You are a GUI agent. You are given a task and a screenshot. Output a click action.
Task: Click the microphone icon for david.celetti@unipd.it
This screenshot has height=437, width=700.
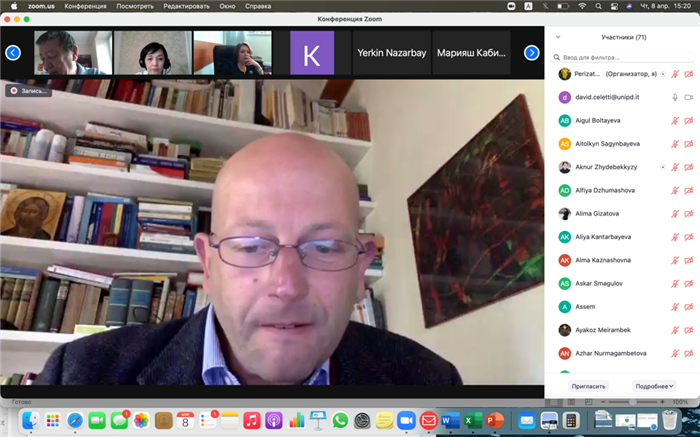(x=675, y=98)
